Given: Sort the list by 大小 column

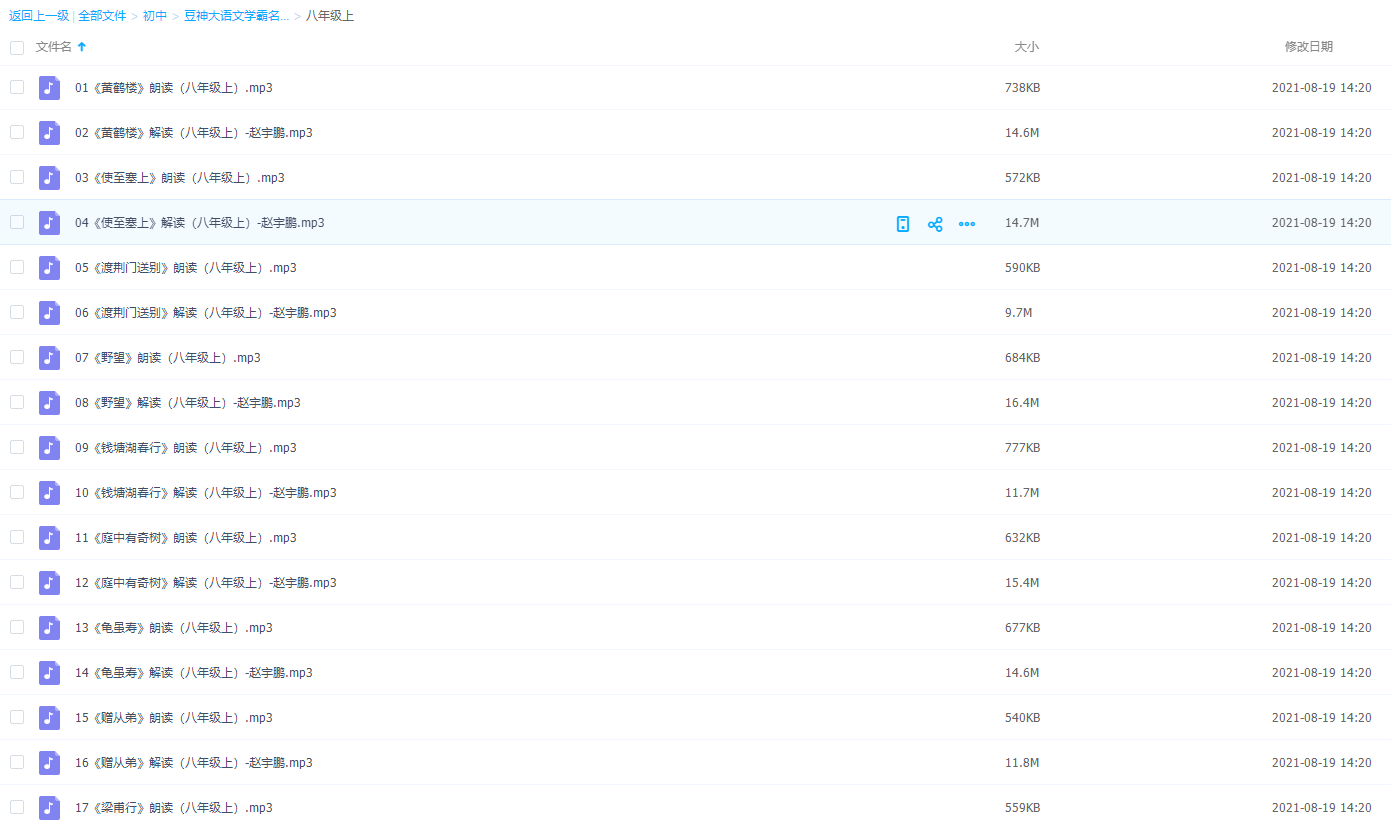Looking at the screenshot, I should tap(1026, 47).
